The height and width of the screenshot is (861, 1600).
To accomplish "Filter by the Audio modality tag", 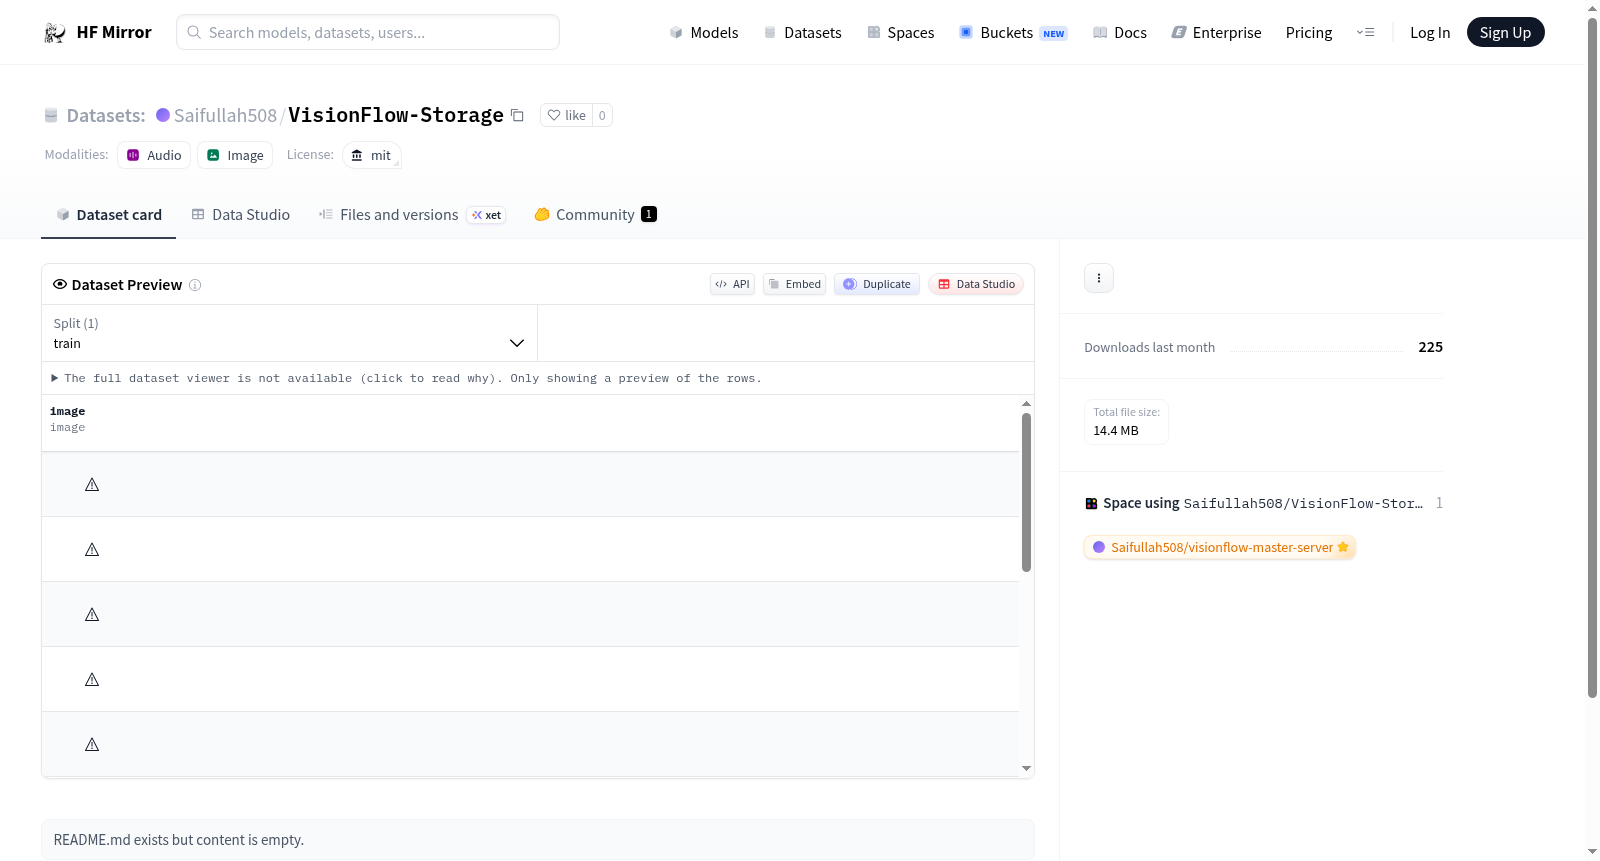I will point(154,155).
